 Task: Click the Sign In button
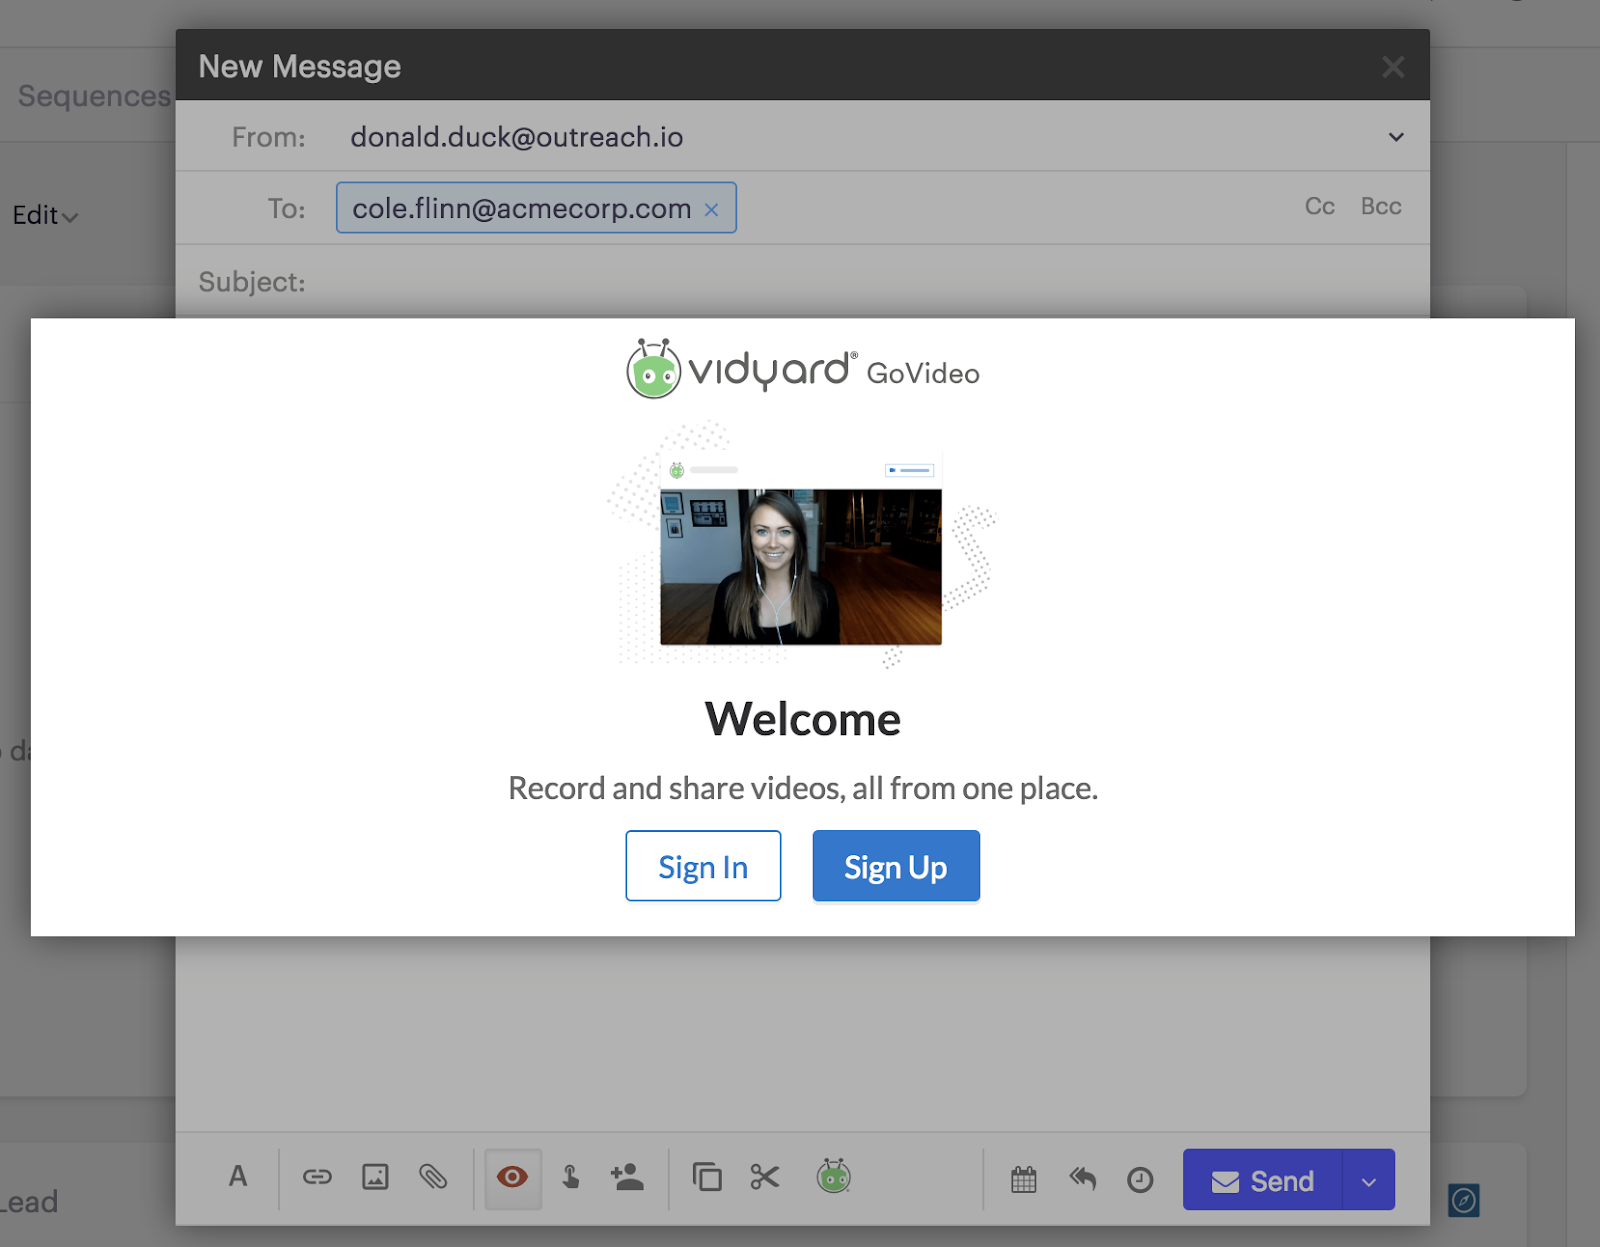703,866
